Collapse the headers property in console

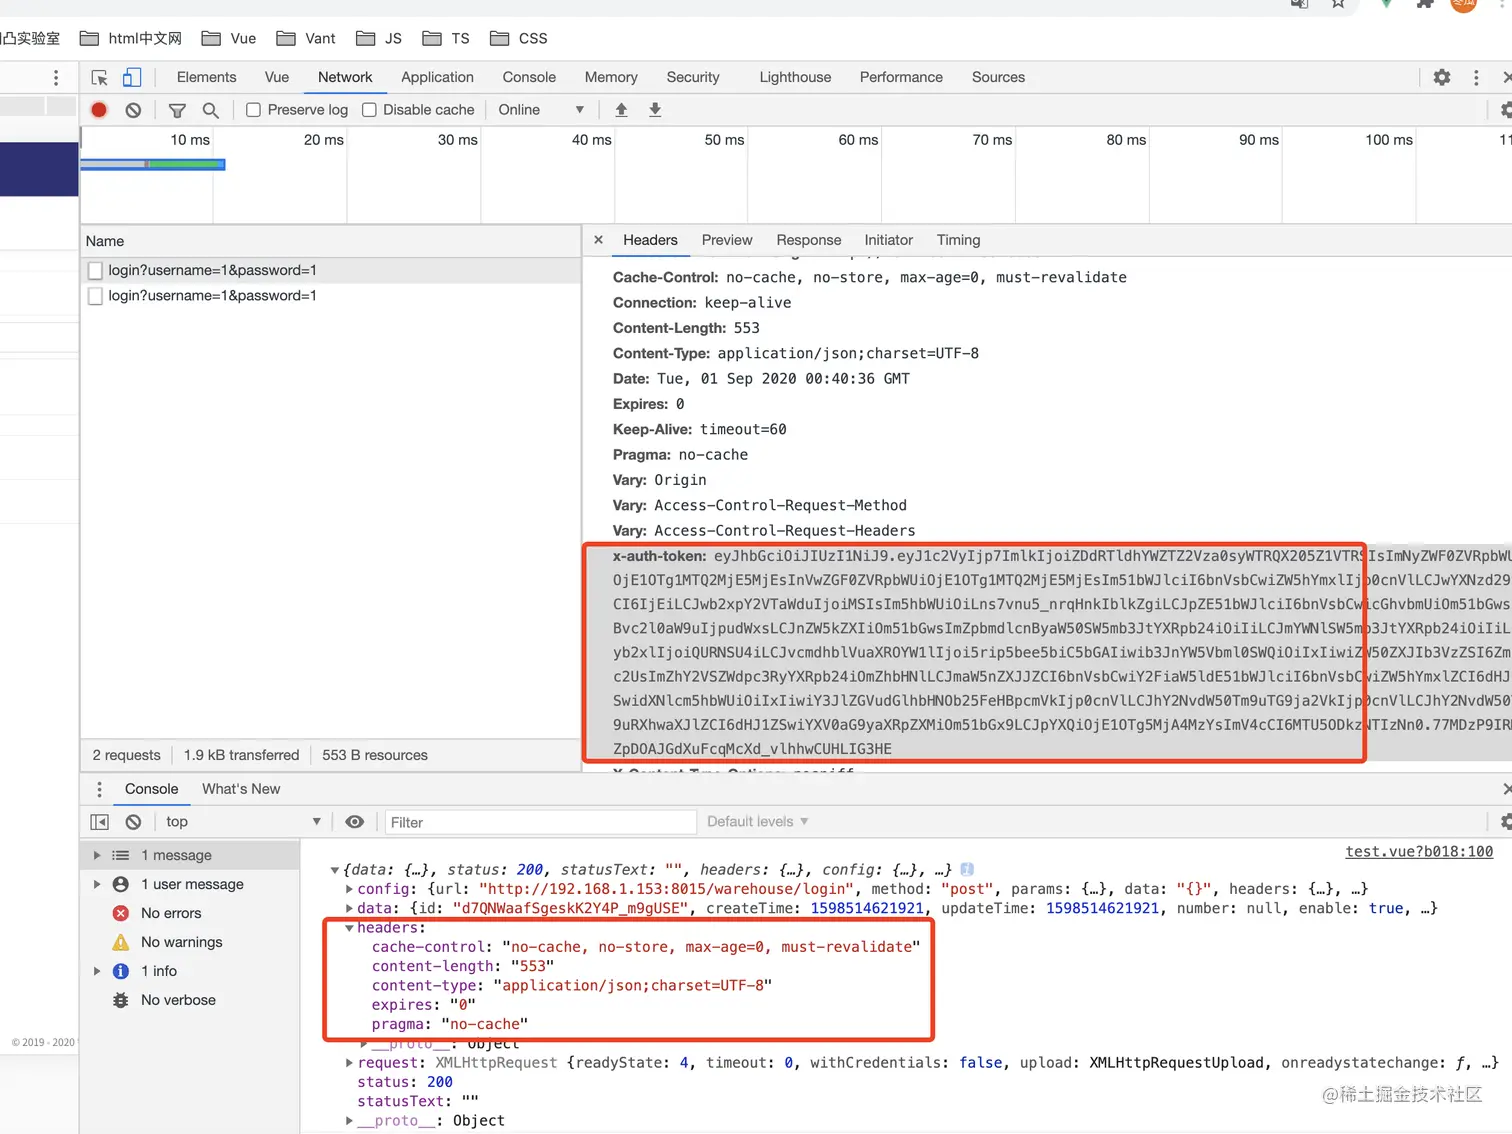[x=349, y=929]
